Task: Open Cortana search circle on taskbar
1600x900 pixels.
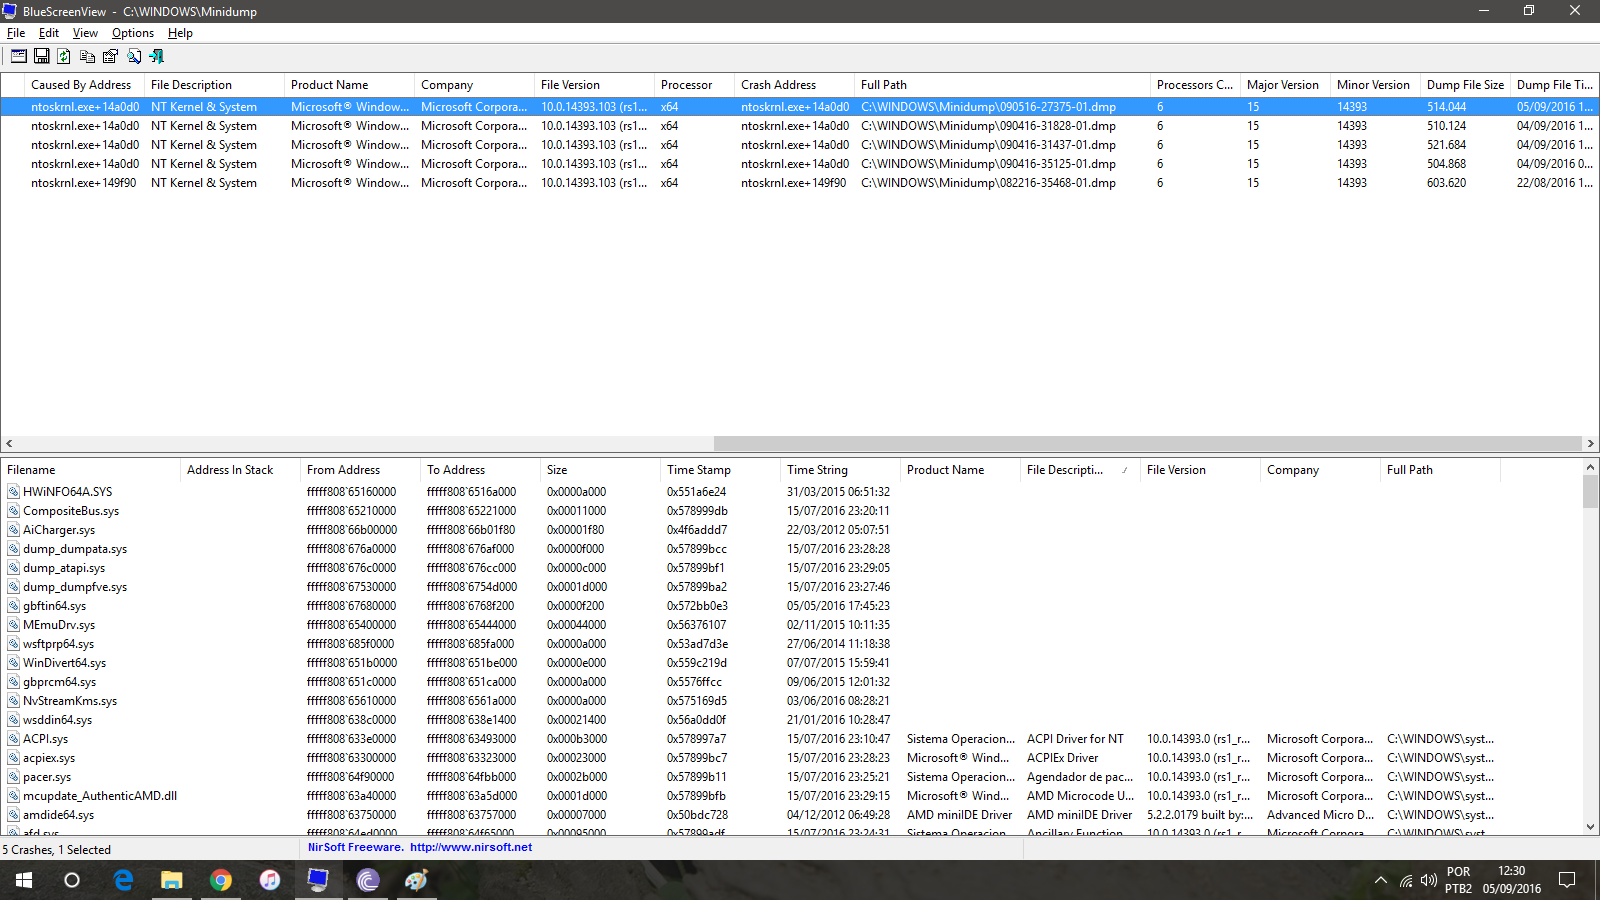Action: coord(72,880)
